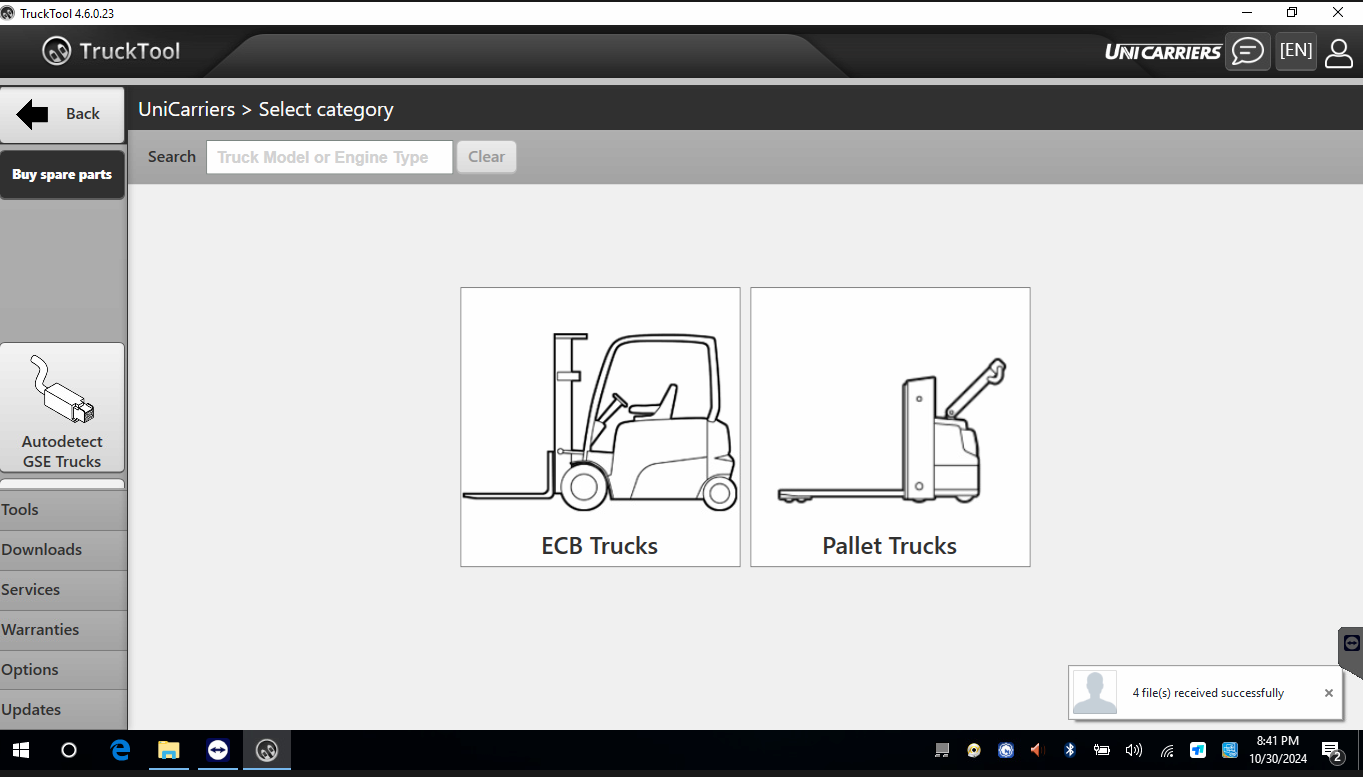Open the user profile icon

[1338, 51]
